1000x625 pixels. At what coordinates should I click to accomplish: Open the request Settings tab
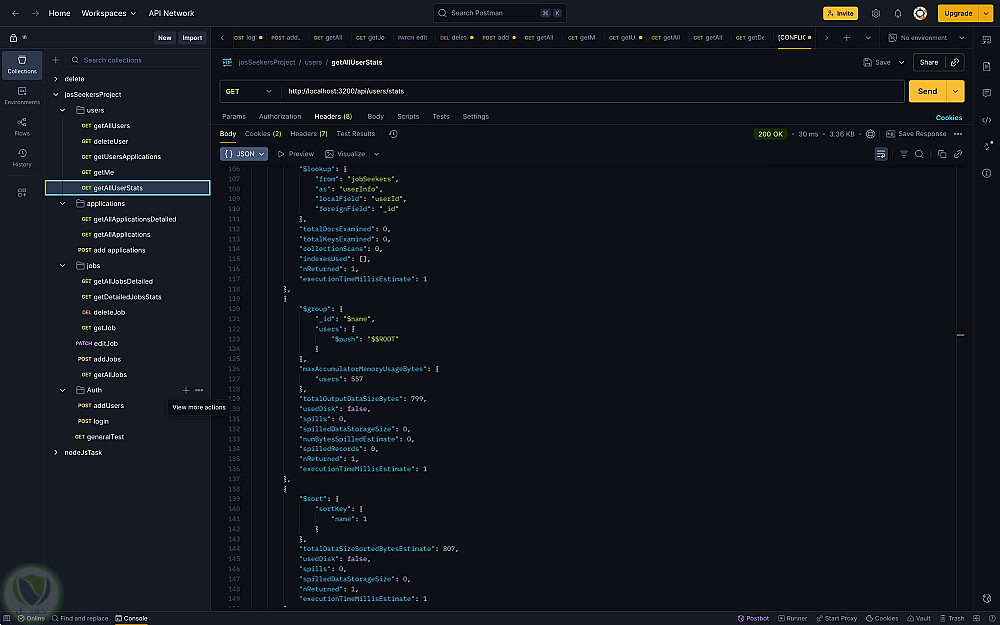tap(476, 117)
